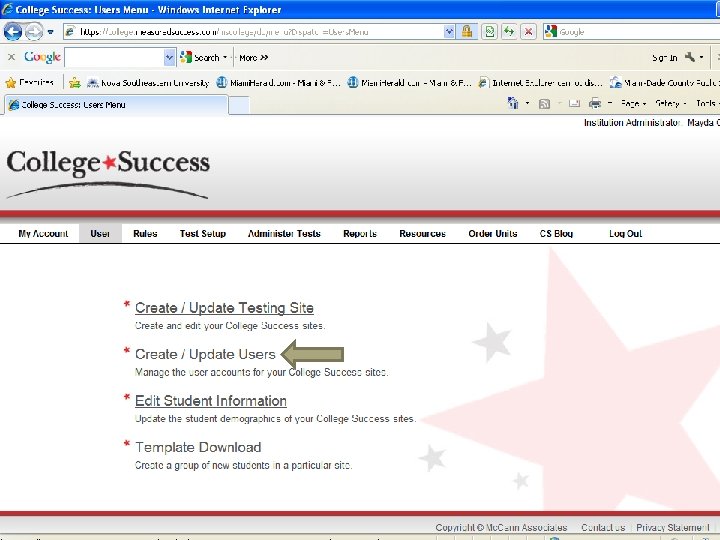Expand the Google toolbar More menu
This screenshot has width=720, height=540.
253,58
